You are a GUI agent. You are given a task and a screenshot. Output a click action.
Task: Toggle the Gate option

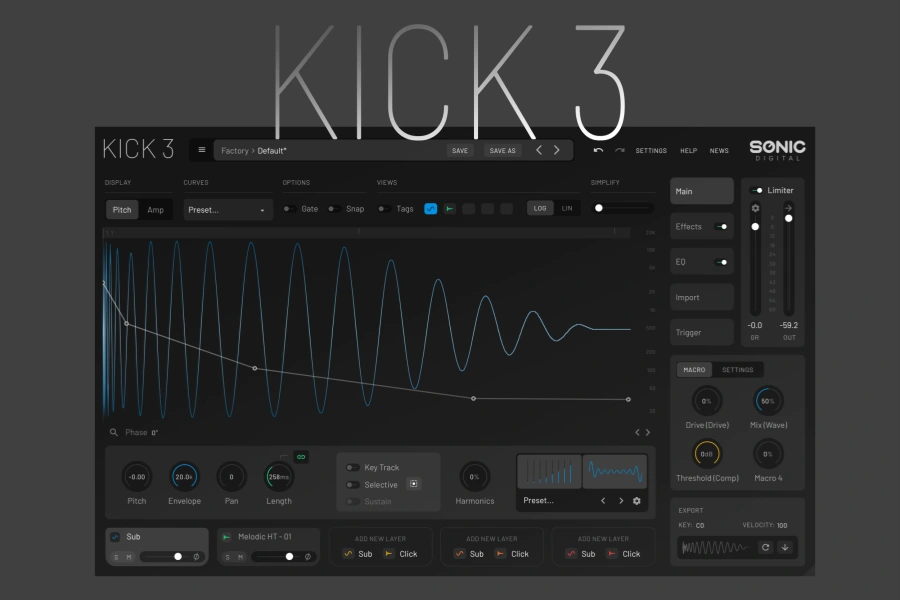click(289, 209)
